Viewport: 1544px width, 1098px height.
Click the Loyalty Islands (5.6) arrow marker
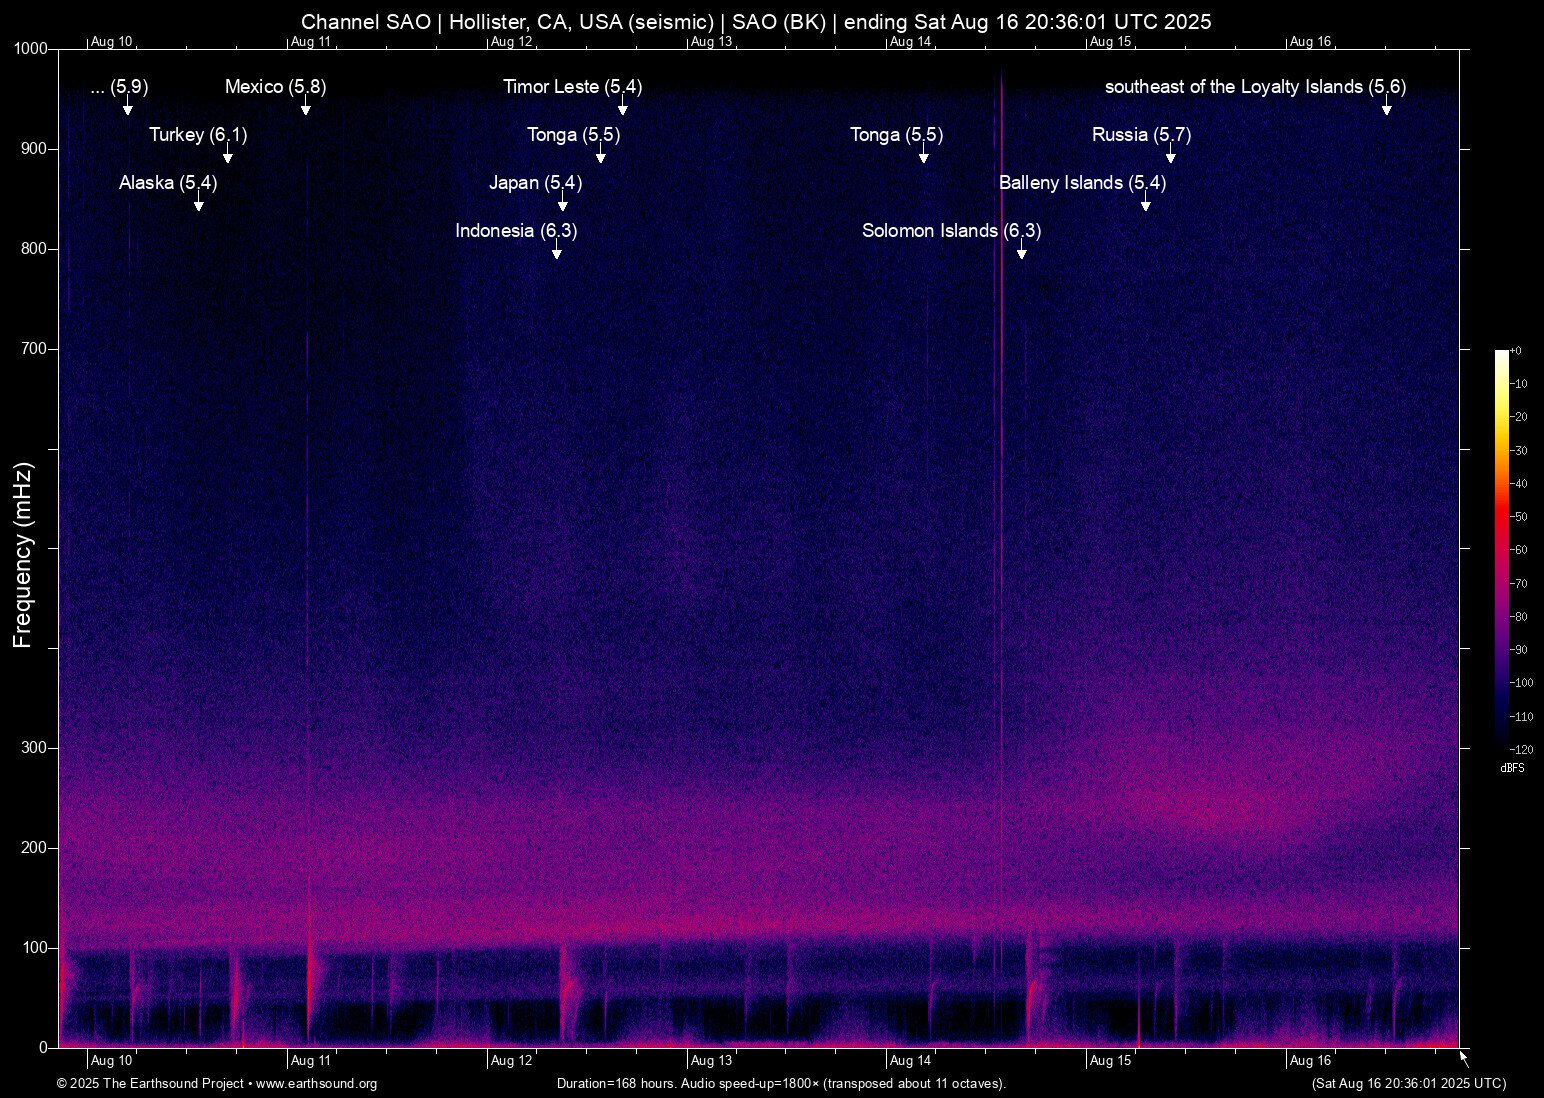click(1387, 107)
